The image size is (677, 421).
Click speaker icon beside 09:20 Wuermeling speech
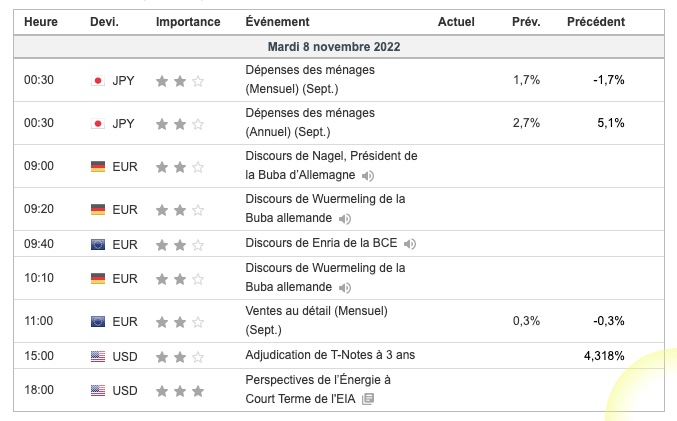(345, 219)
